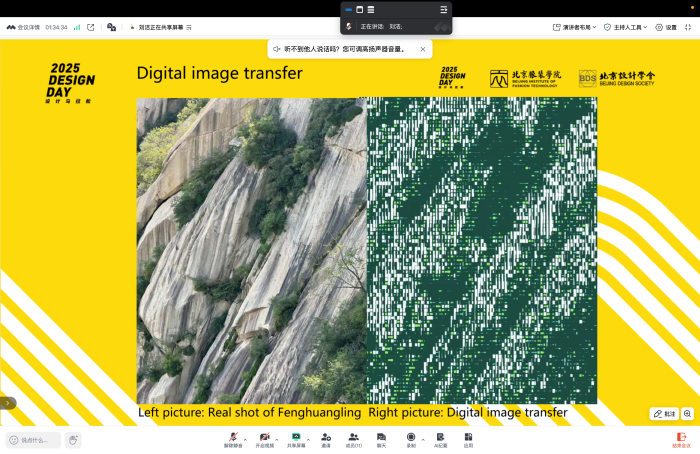Open the chat panel icon

(381, 438)
